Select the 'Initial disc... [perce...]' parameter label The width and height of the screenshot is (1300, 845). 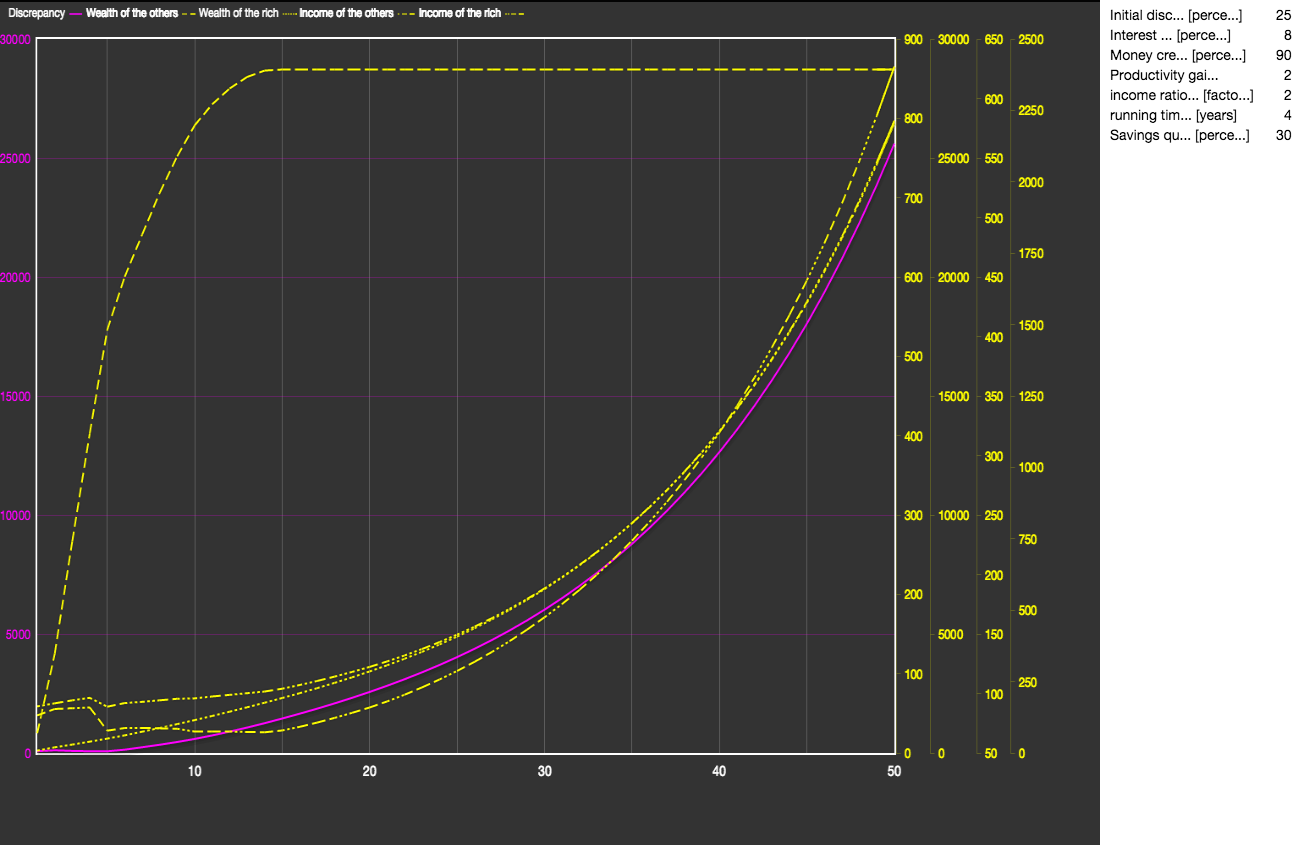click(1176, 15)
